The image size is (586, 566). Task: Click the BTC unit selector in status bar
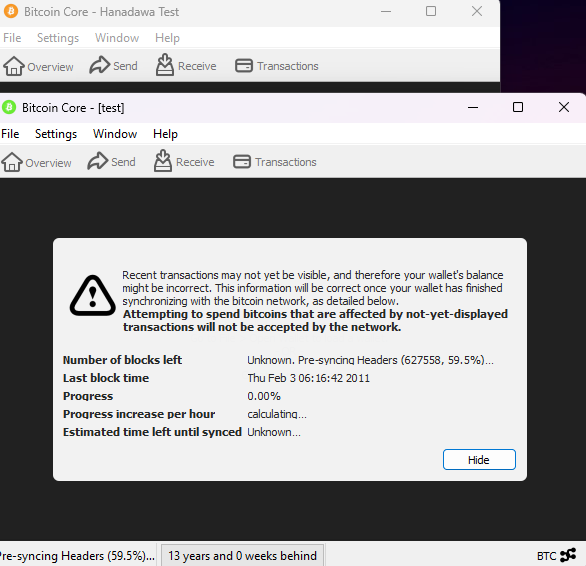click(546, 556)
